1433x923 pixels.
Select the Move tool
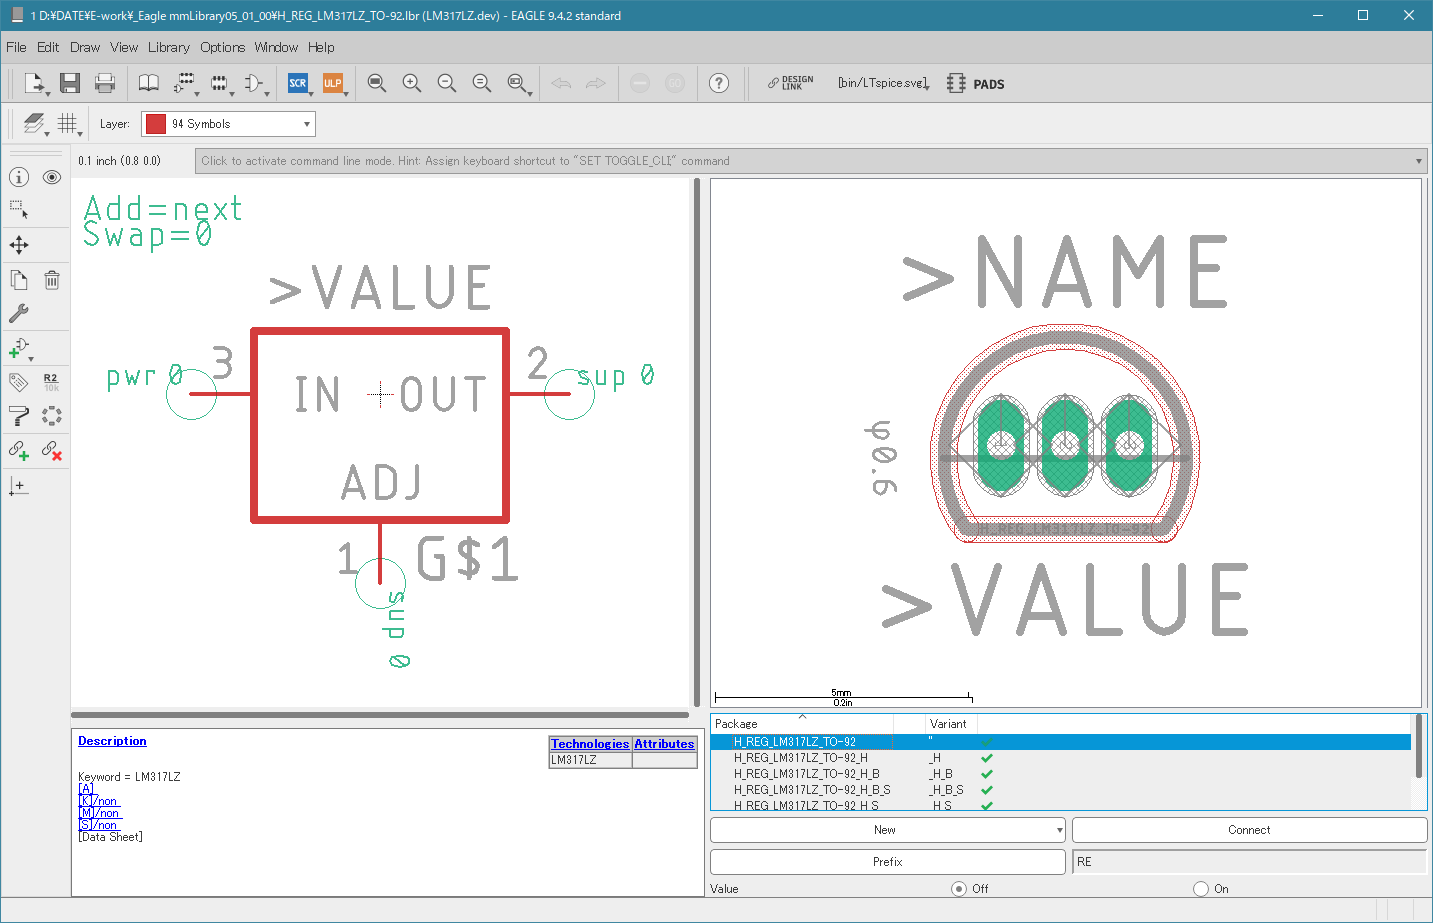19,245
